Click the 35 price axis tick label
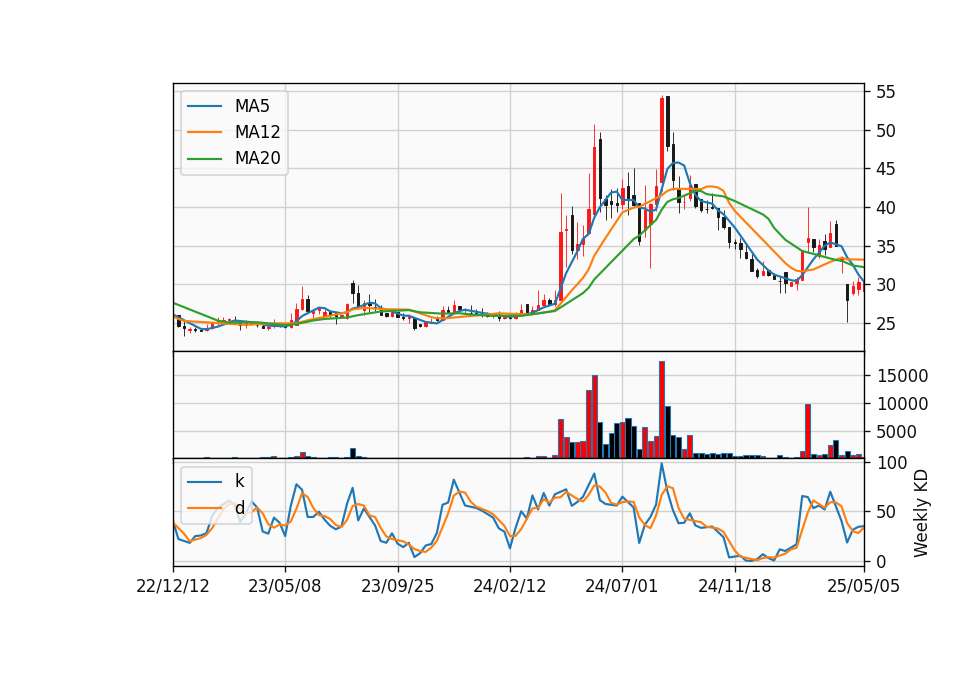This screenshot has width=960, height=690. pyautogui.click(x=885, y=247)
